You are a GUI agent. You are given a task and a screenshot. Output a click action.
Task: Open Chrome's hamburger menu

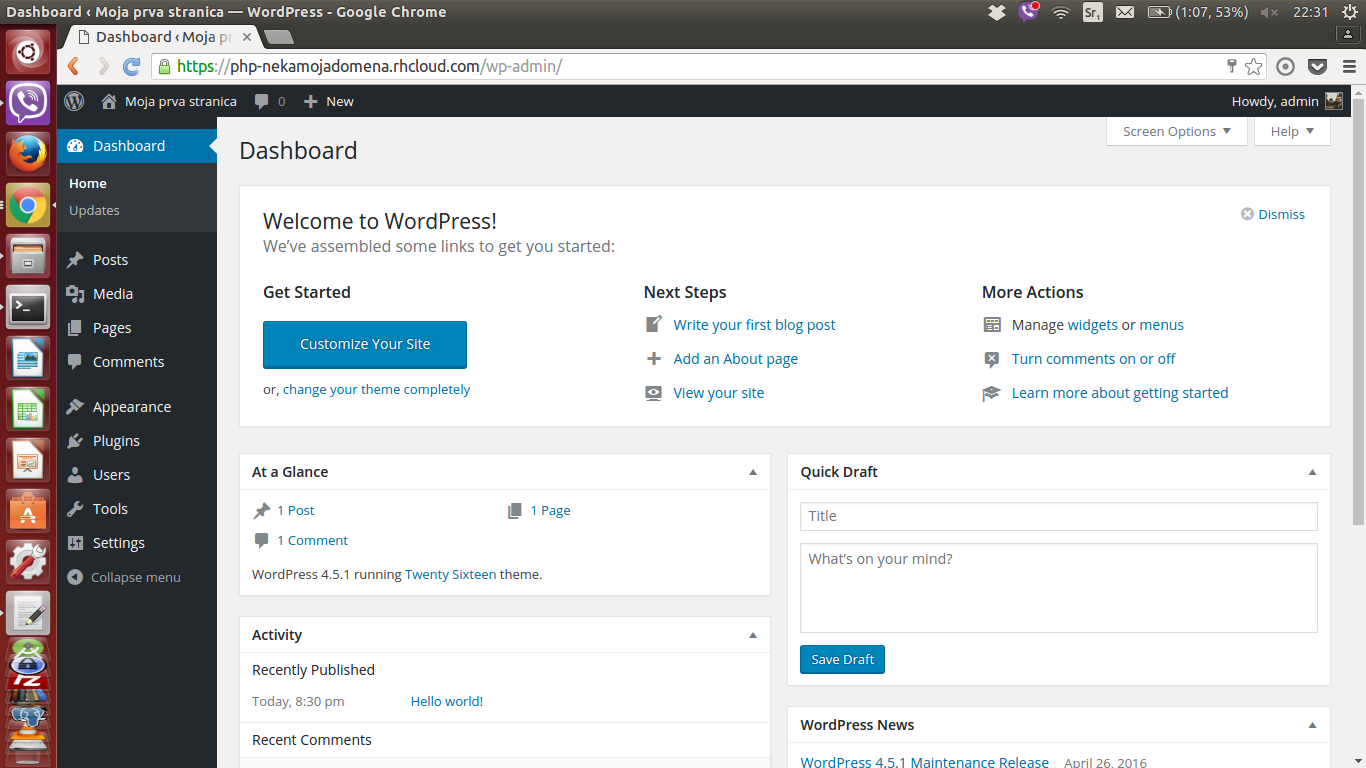click(1349, 66)
